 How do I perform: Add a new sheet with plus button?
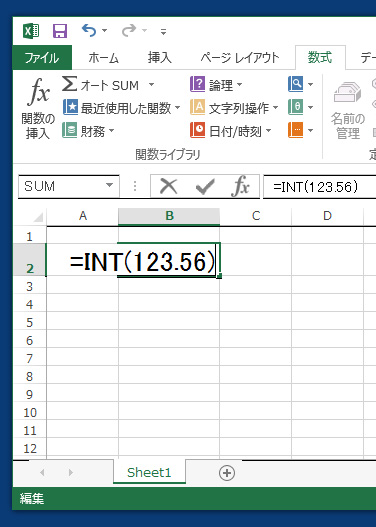(227, 473)
